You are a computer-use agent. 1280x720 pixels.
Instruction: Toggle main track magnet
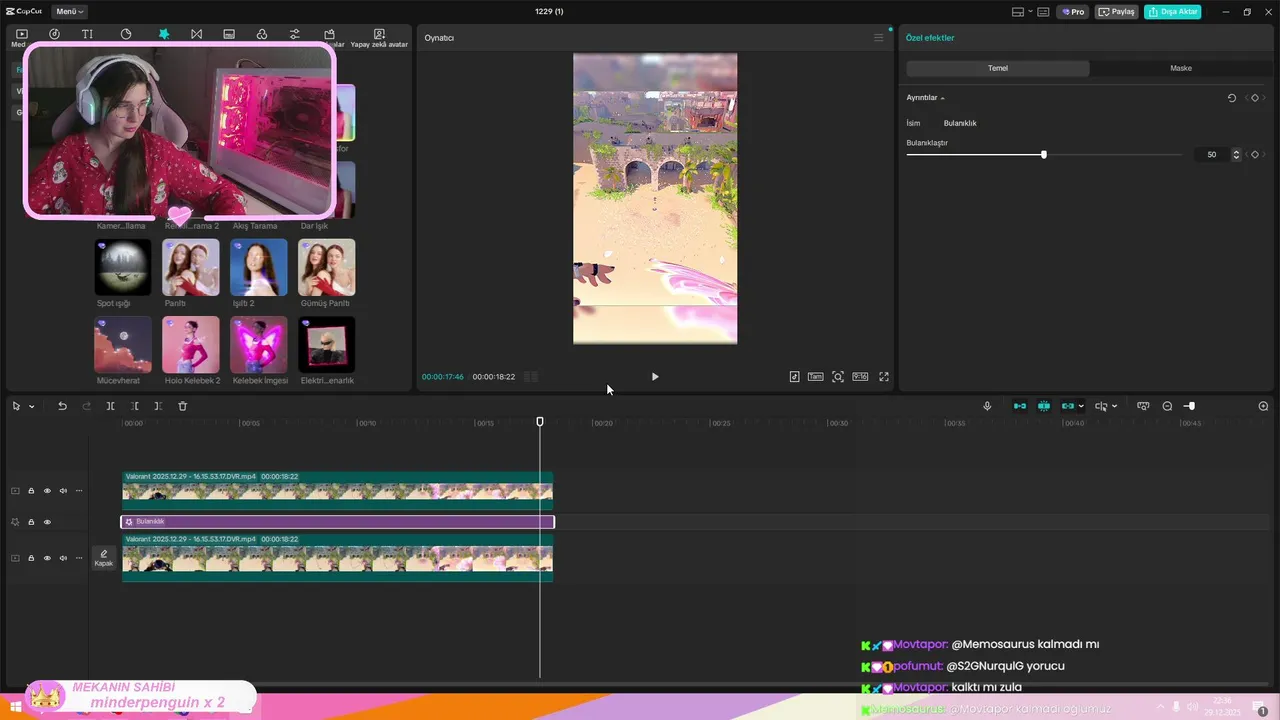[x=1020, y=406]
